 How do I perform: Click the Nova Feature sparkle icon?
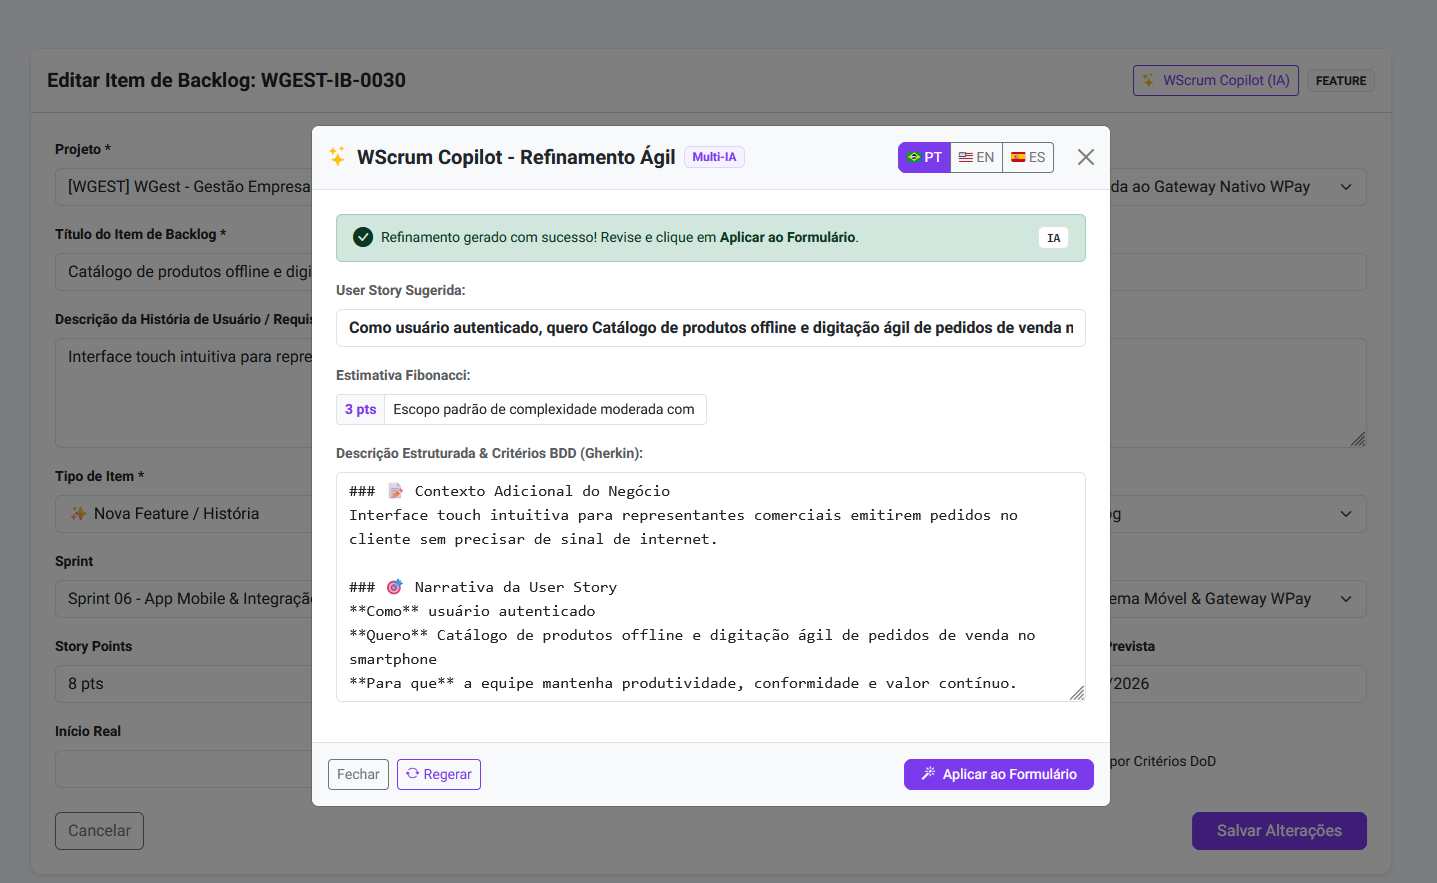point(78,513)
